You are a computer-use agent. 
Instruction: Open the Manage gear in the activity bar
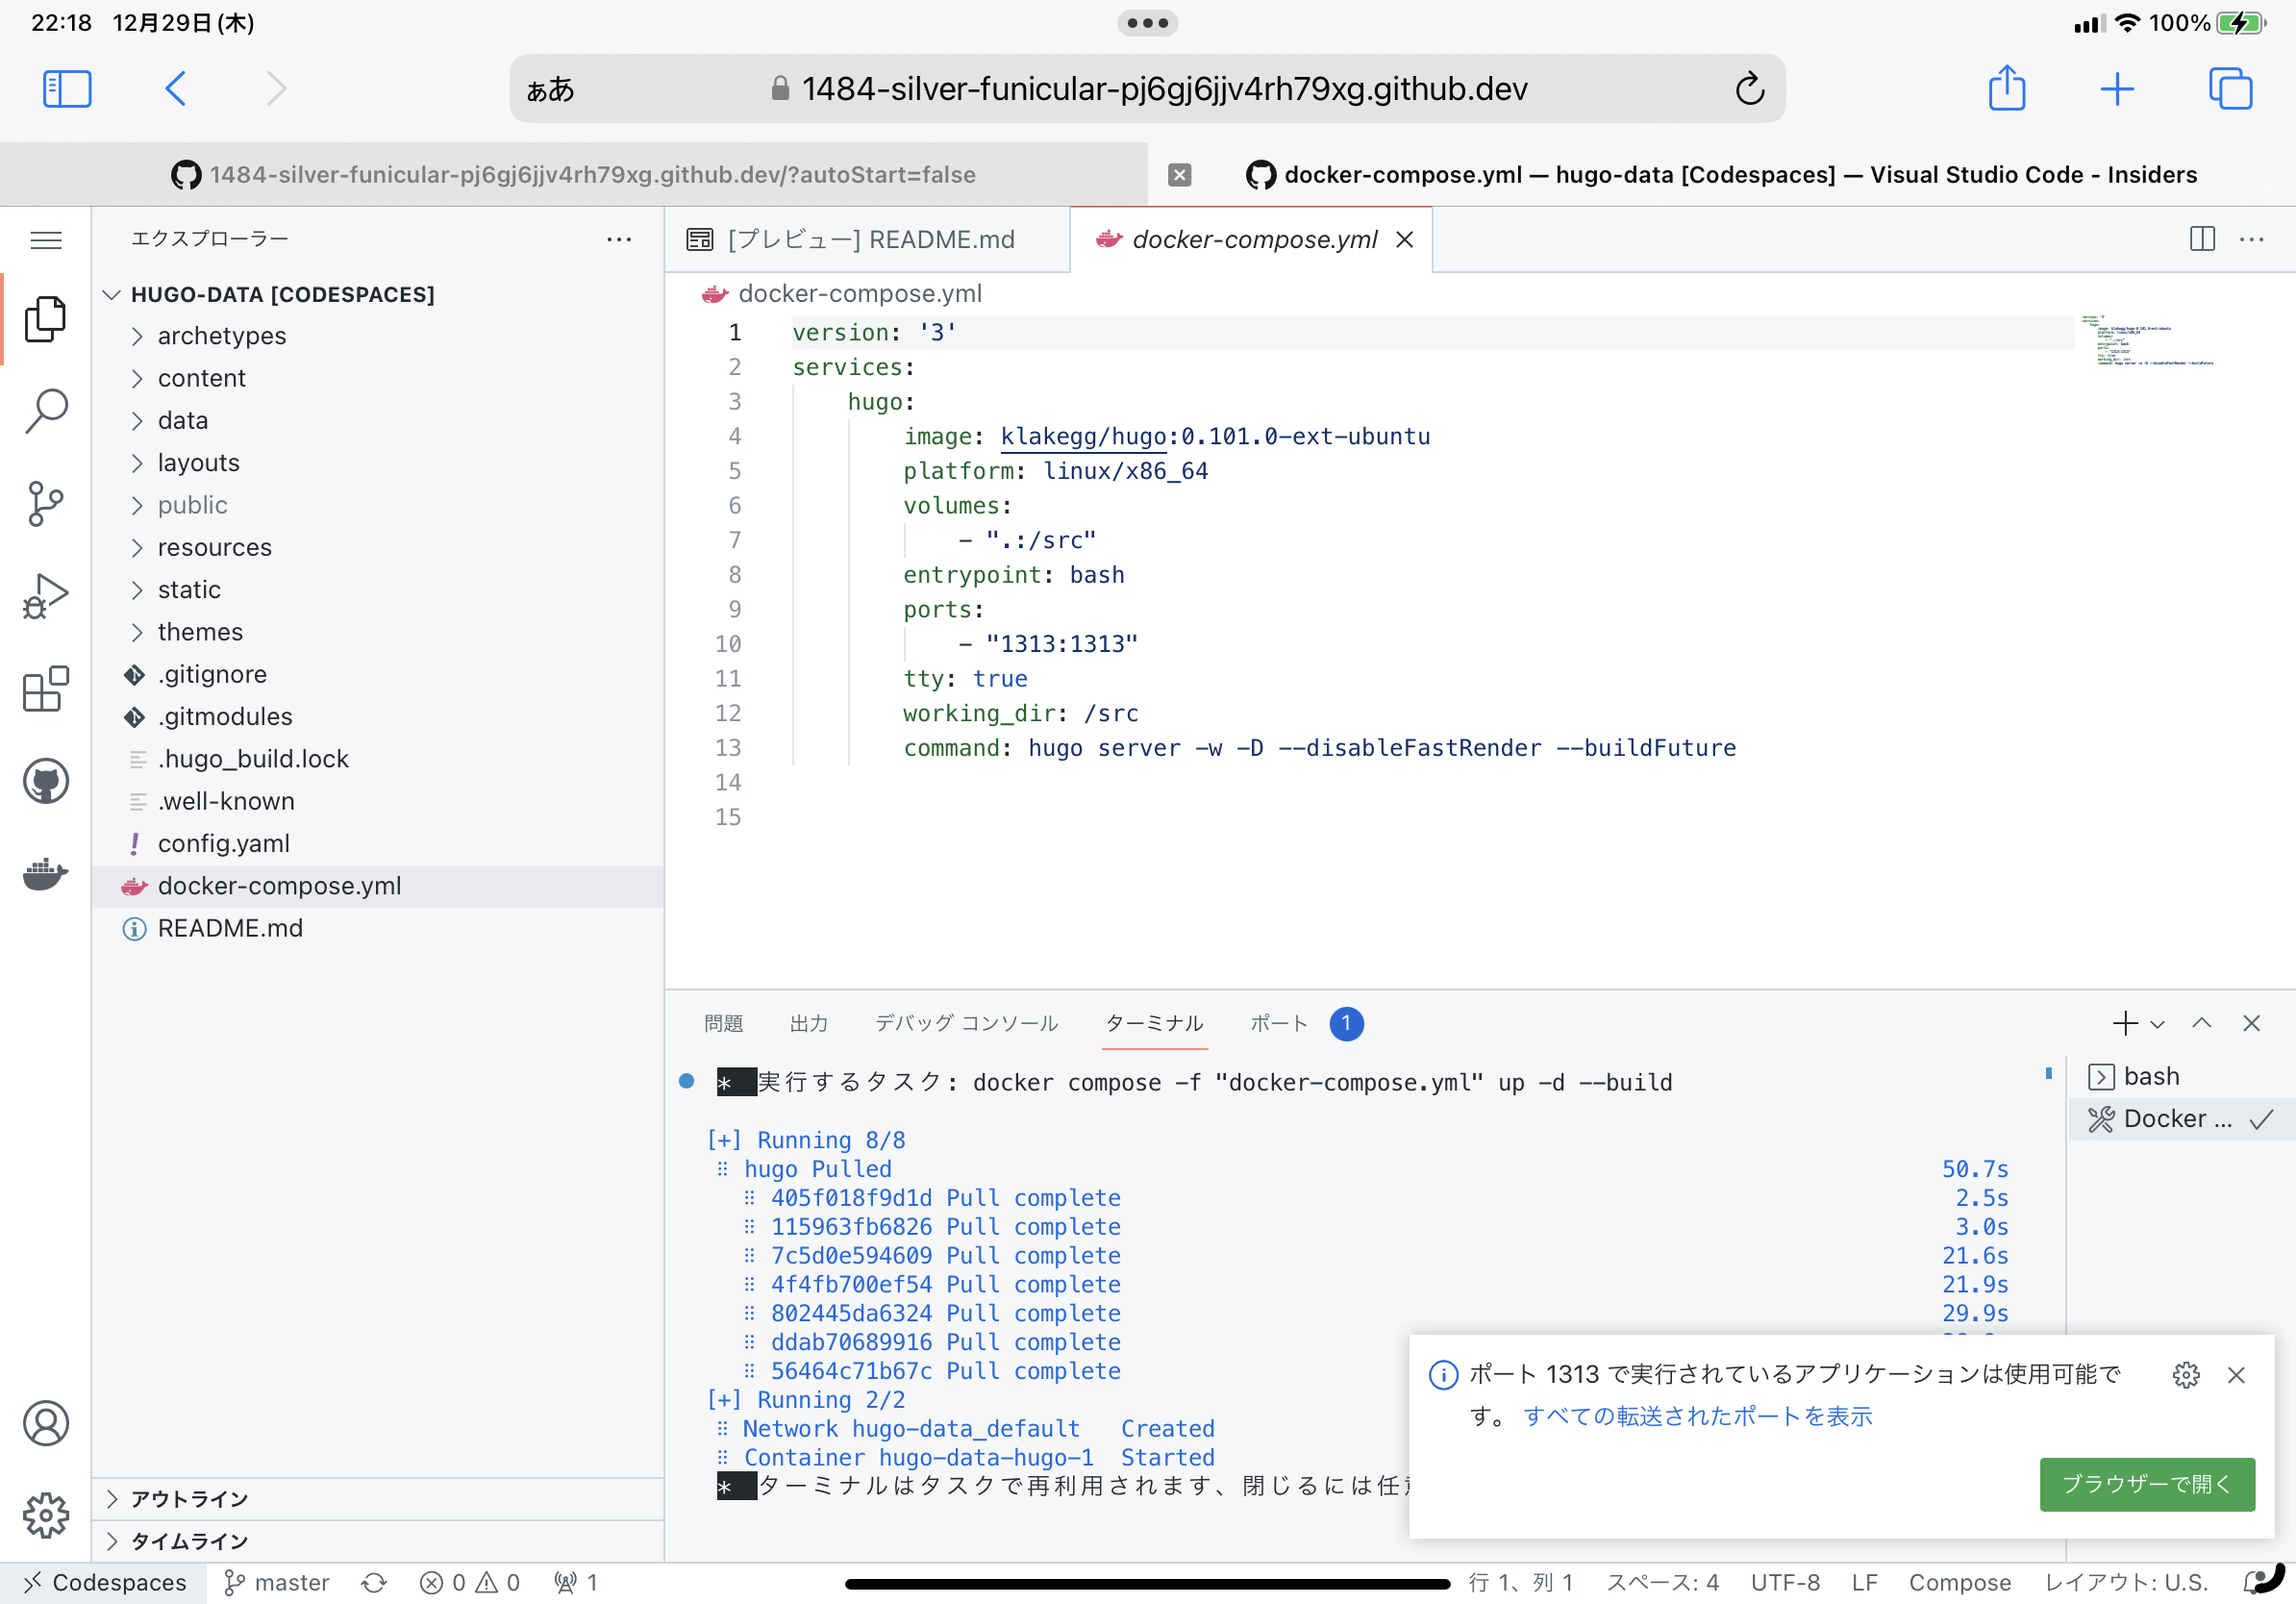[x=46, y=1516]
